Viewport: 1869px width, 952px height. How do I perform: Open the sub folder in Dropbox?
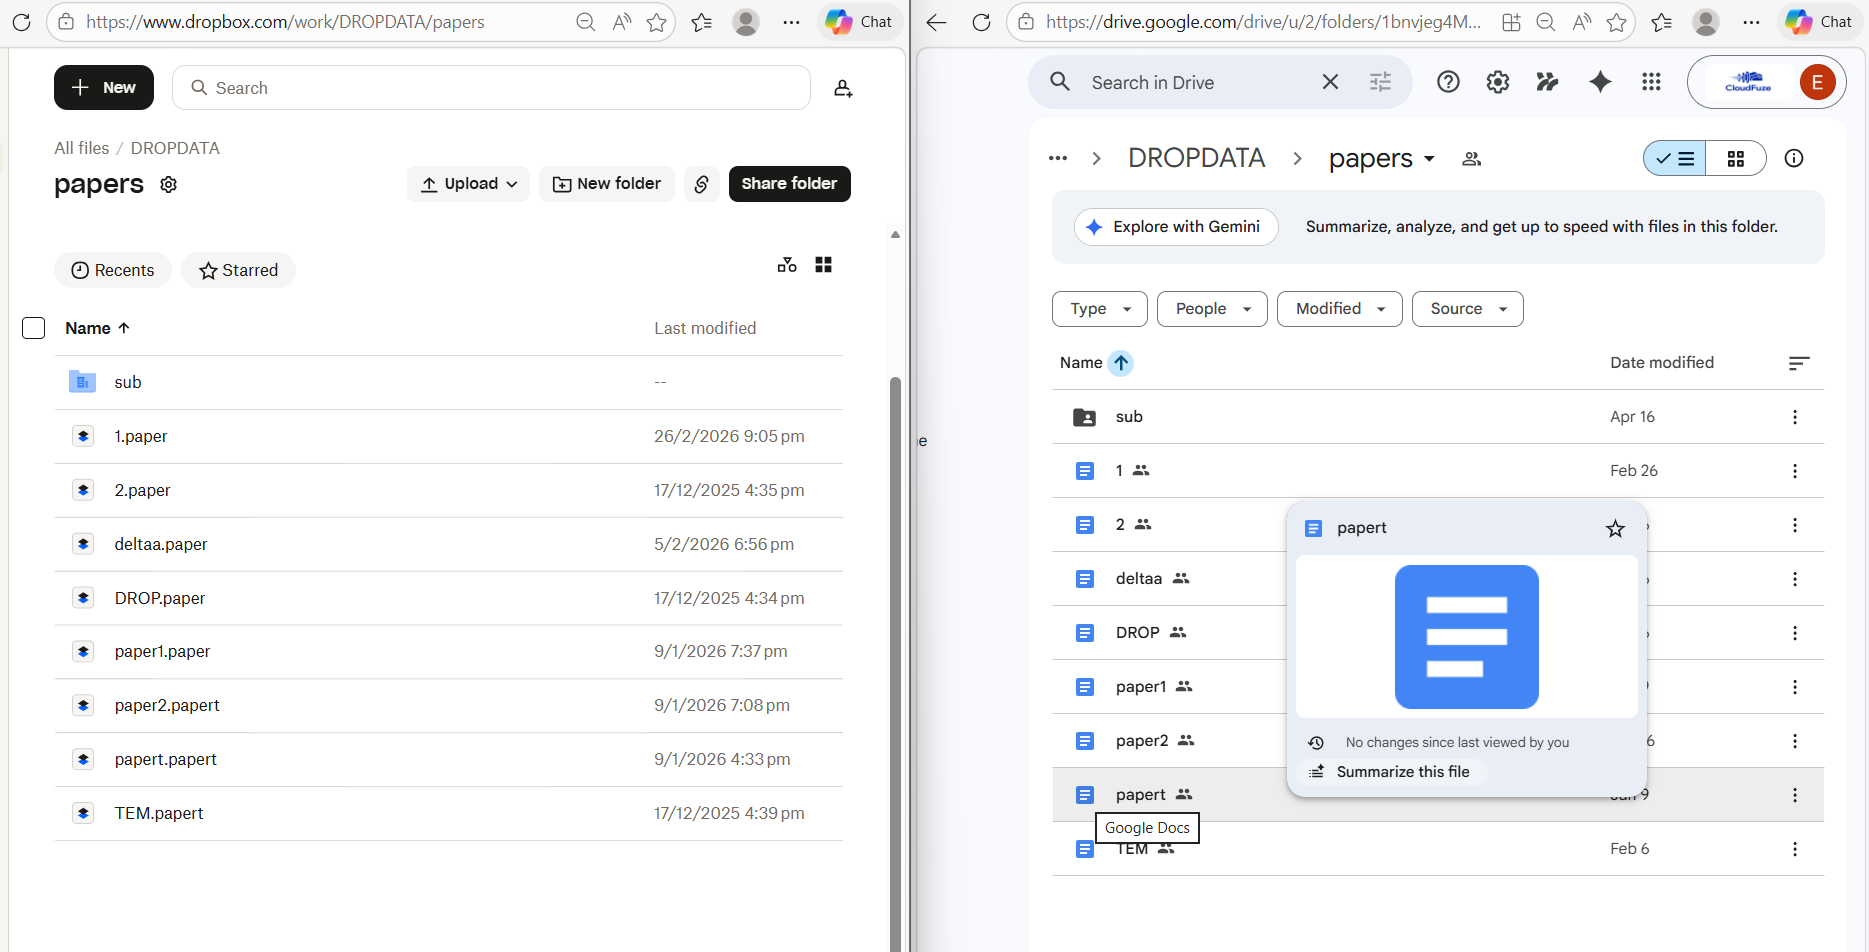coord(128,382)
